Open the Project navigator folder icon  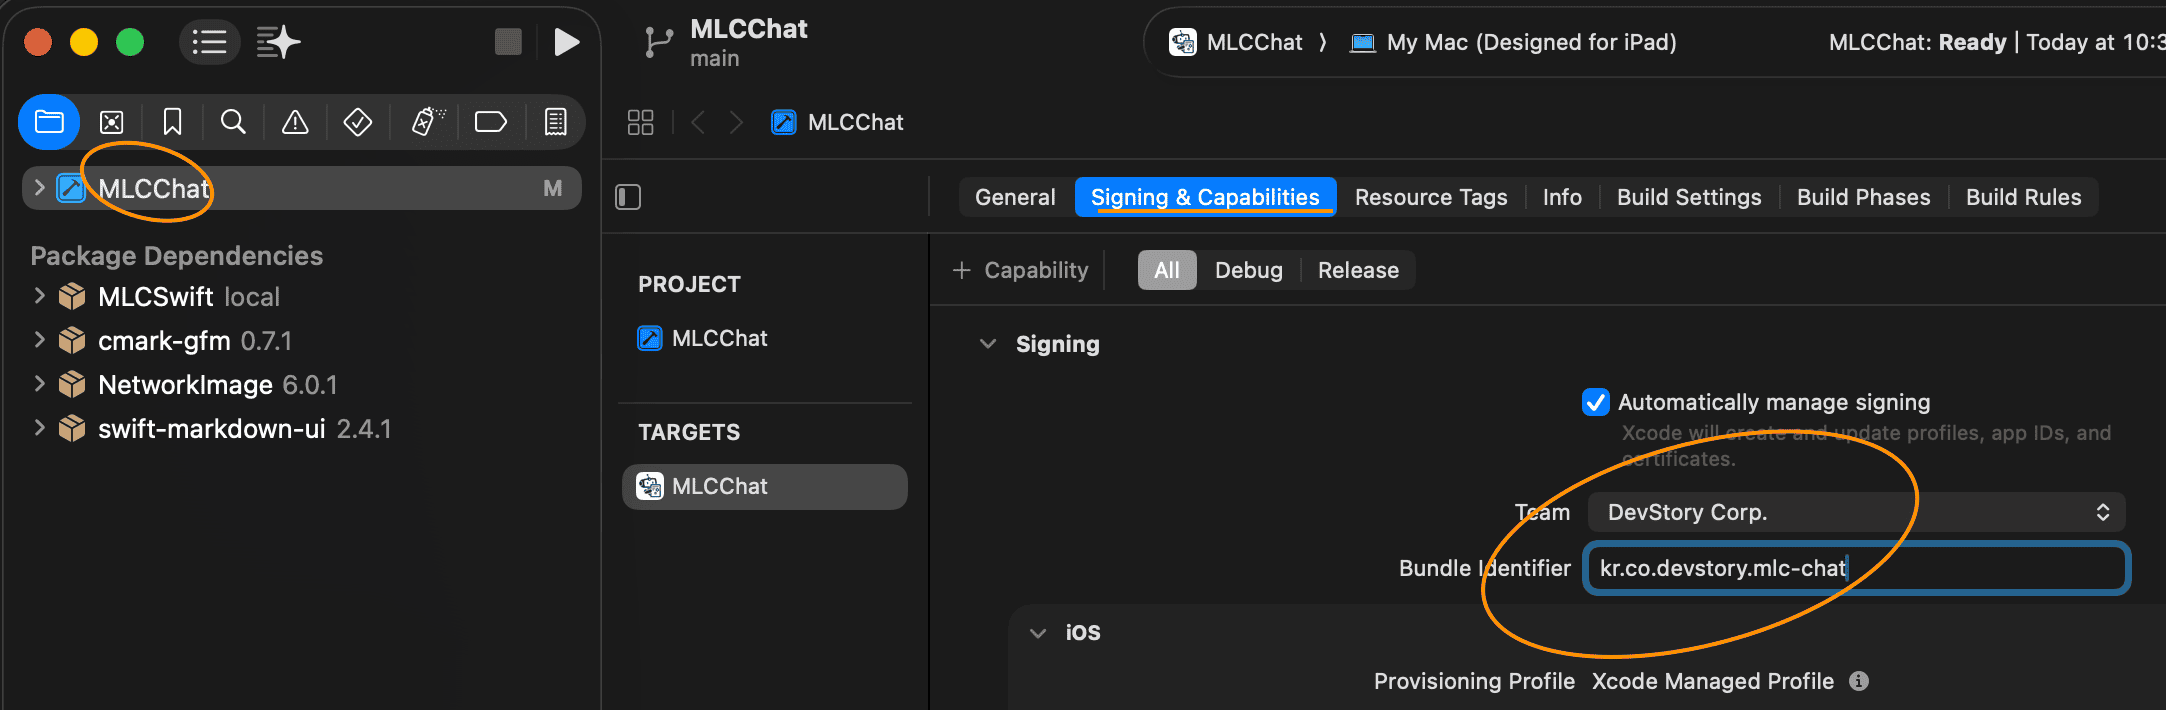(49, 122)
